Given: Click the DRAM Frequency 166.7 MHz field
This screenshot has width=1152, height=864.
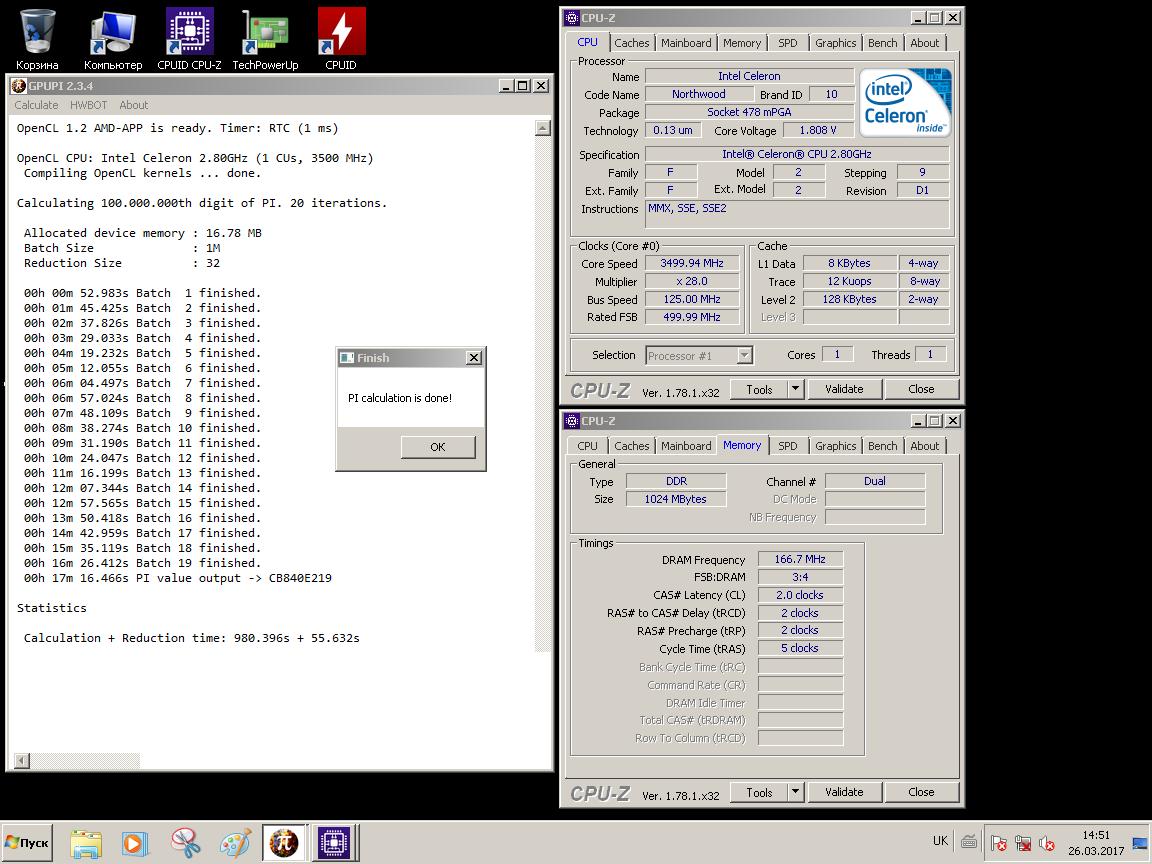Looking at the screenshot, I should point(800,559).
